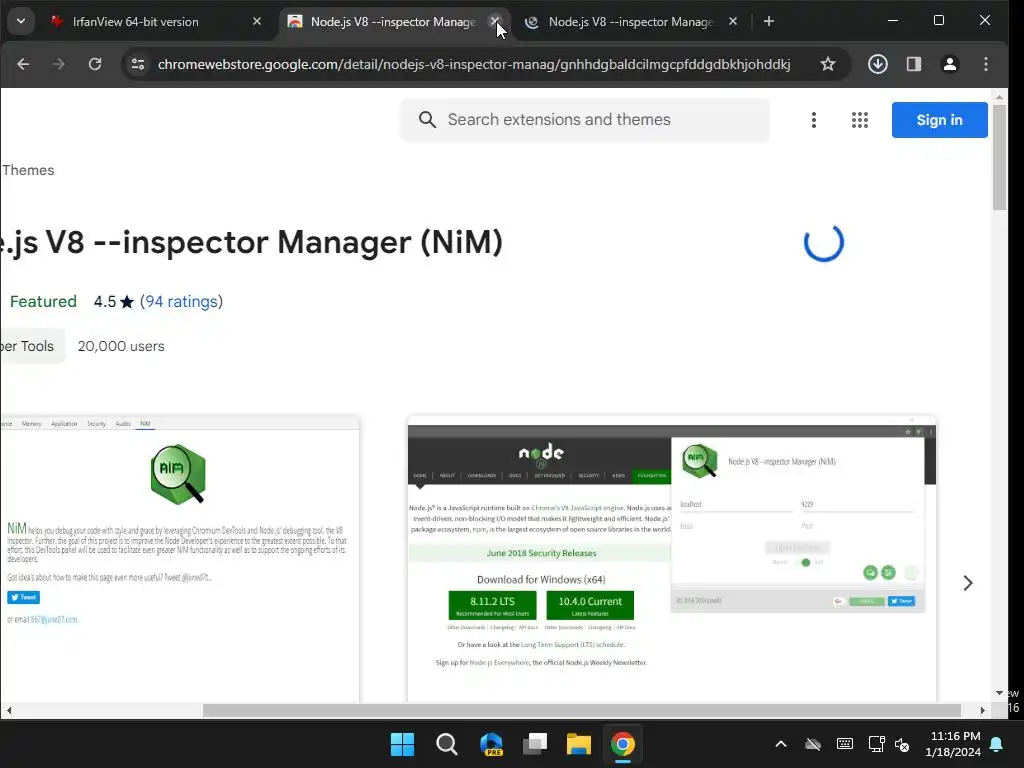
Task: Launch Microsoft Edge PRE from taskbar
Action: click(491, 744)
